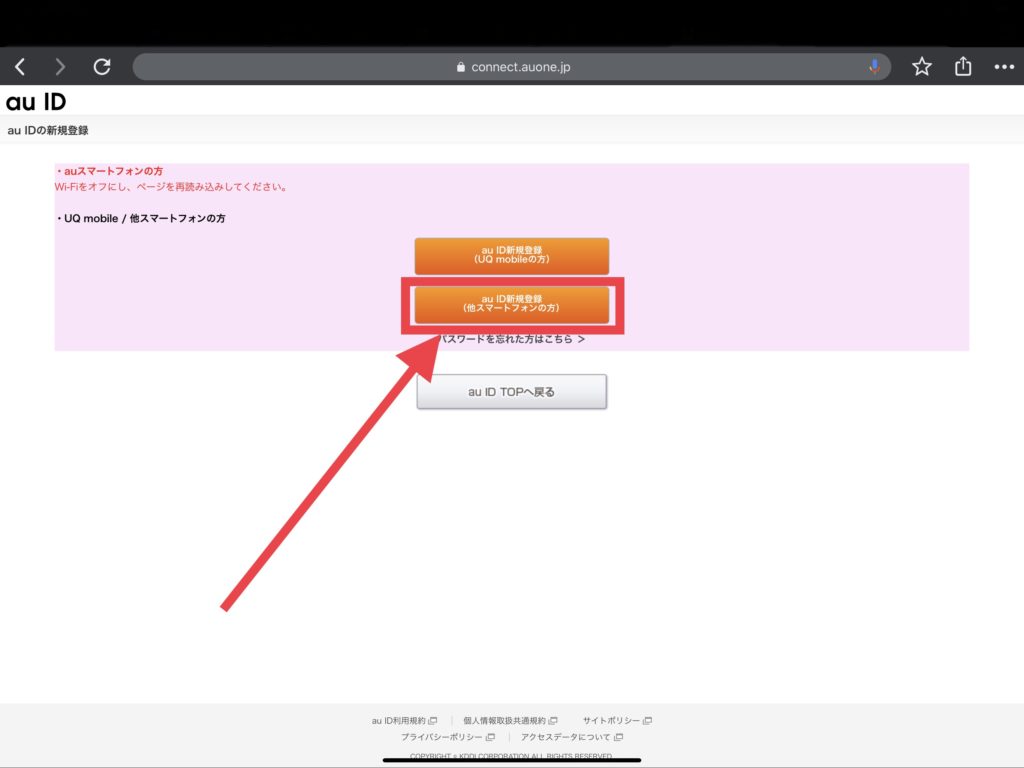Select the connect.auone.jp address bar
The height and width of the screenshot is (768, 1024).
[x=511, y=67]
